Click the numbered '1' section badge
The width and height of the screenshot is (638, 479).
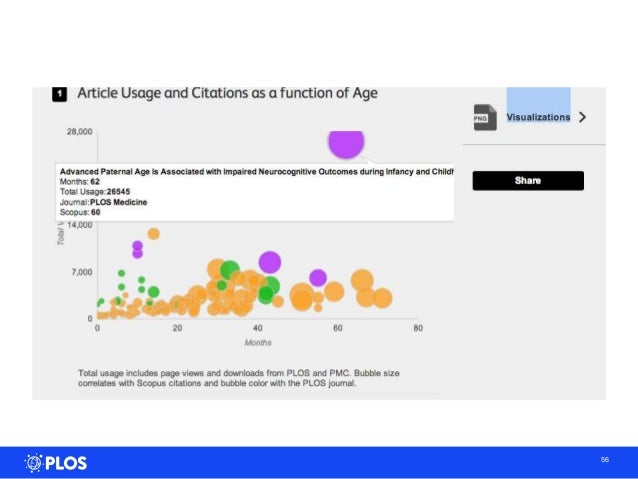pyautogui.click(x=59, y=94)
